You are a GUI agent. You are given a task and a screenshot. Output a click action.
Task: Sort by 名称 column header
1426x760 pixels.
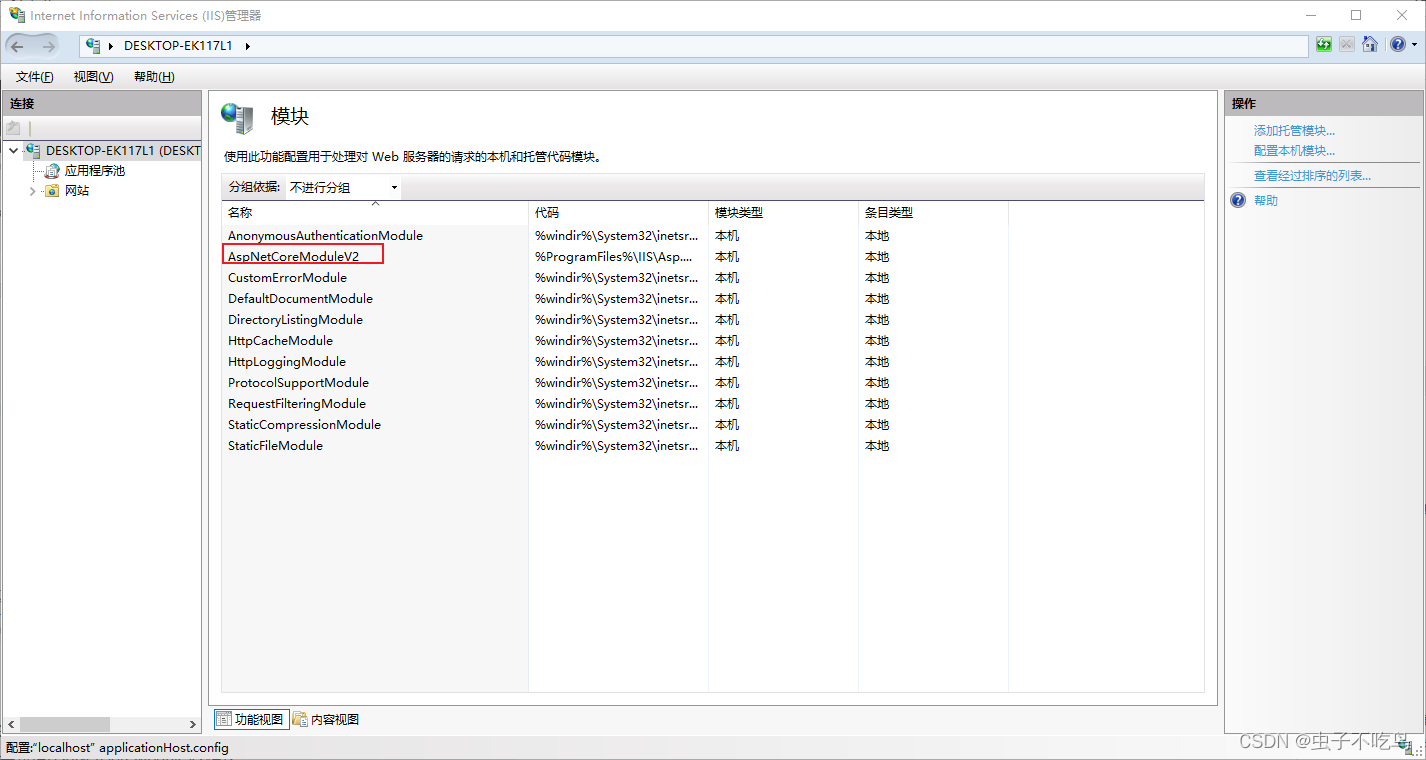click(375, 213)
